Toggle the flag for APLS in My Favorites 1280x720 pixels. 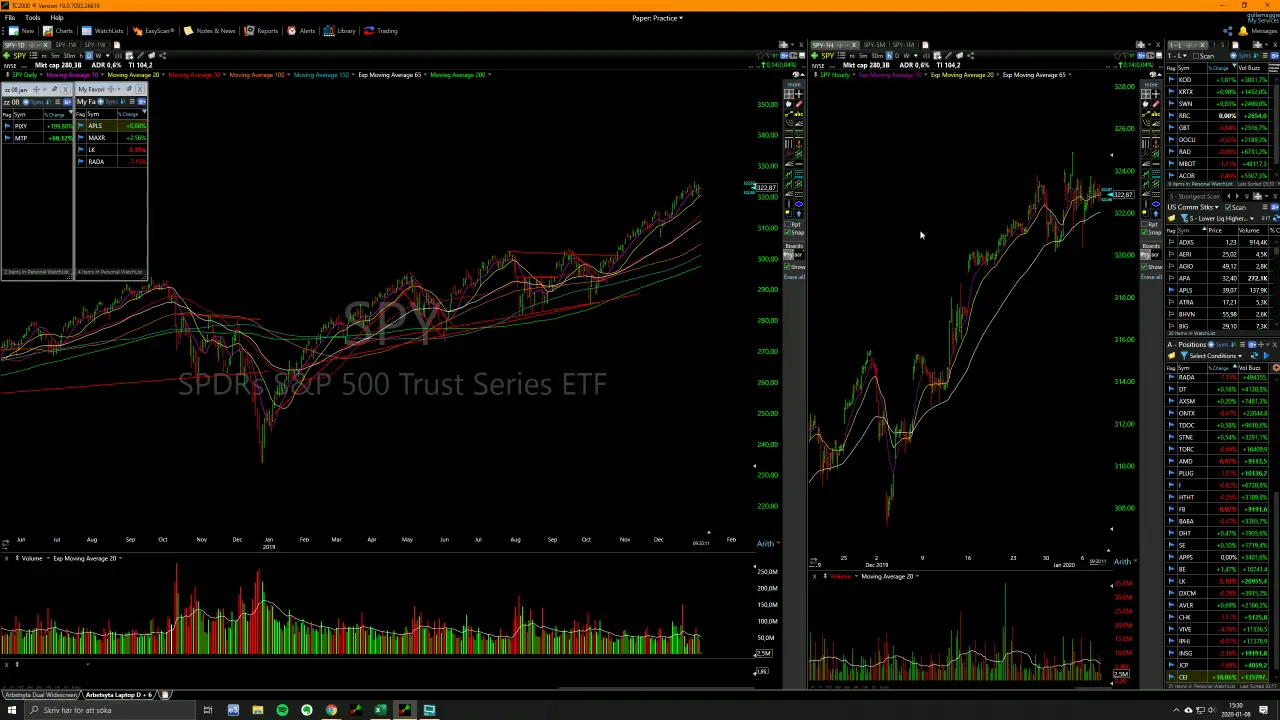(x=81, y=126)
